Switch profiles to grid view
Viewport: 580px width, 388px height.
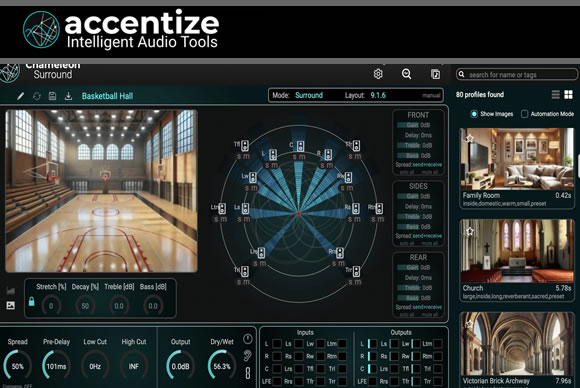(x=569, y=95)
